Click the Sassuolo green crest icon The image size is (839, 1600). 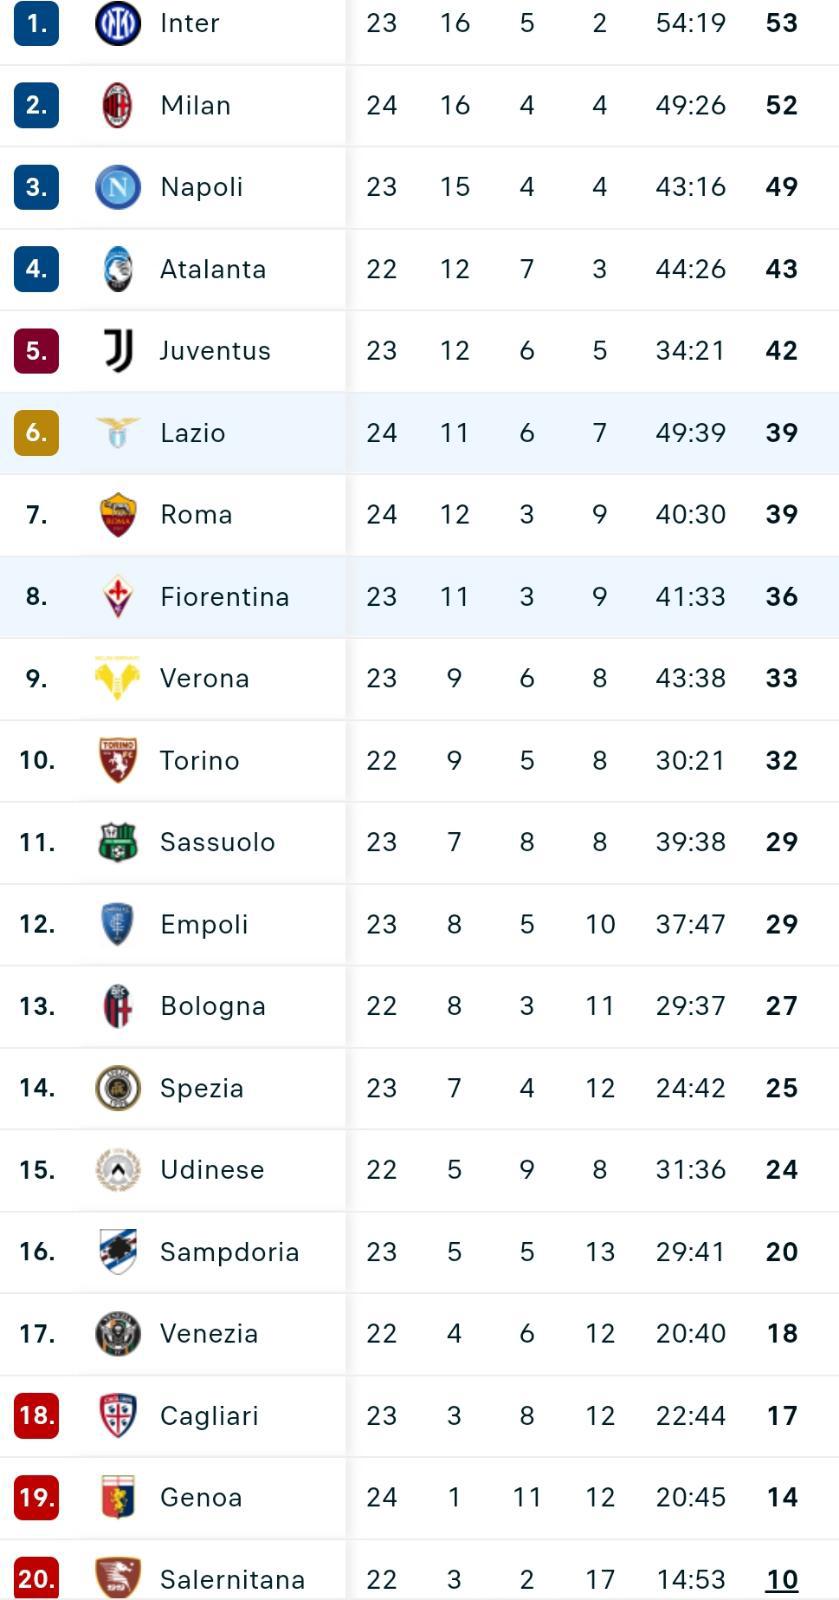(118, 843)
